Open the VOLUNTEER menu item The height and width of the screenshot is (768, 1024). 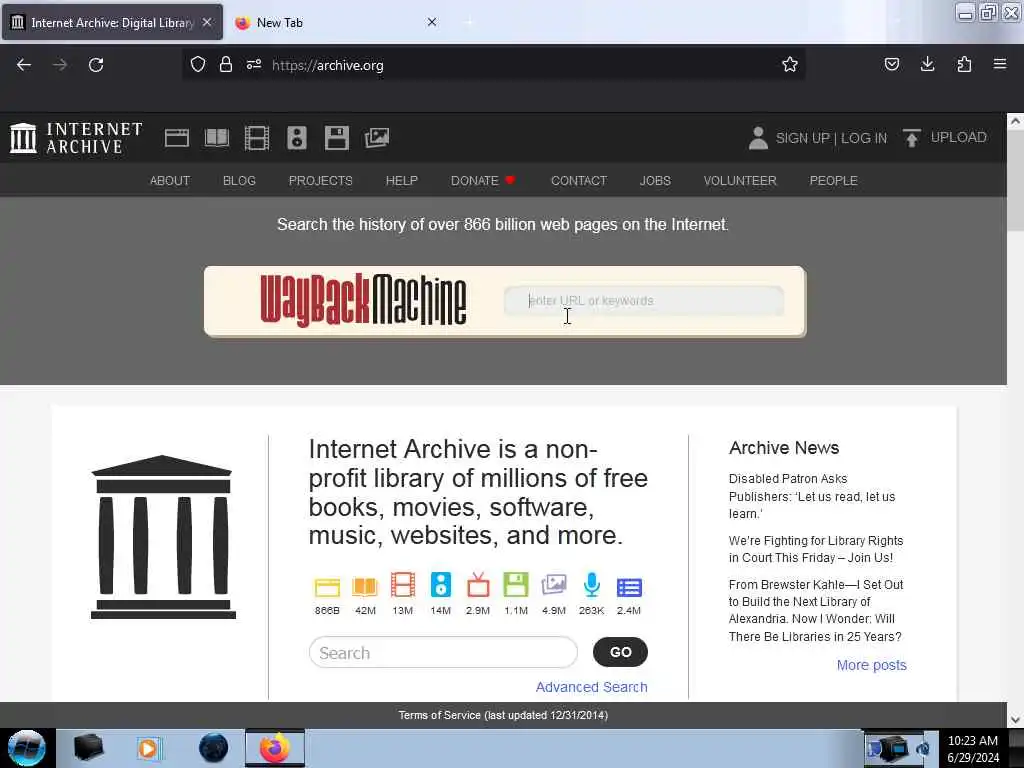[740, 181]
